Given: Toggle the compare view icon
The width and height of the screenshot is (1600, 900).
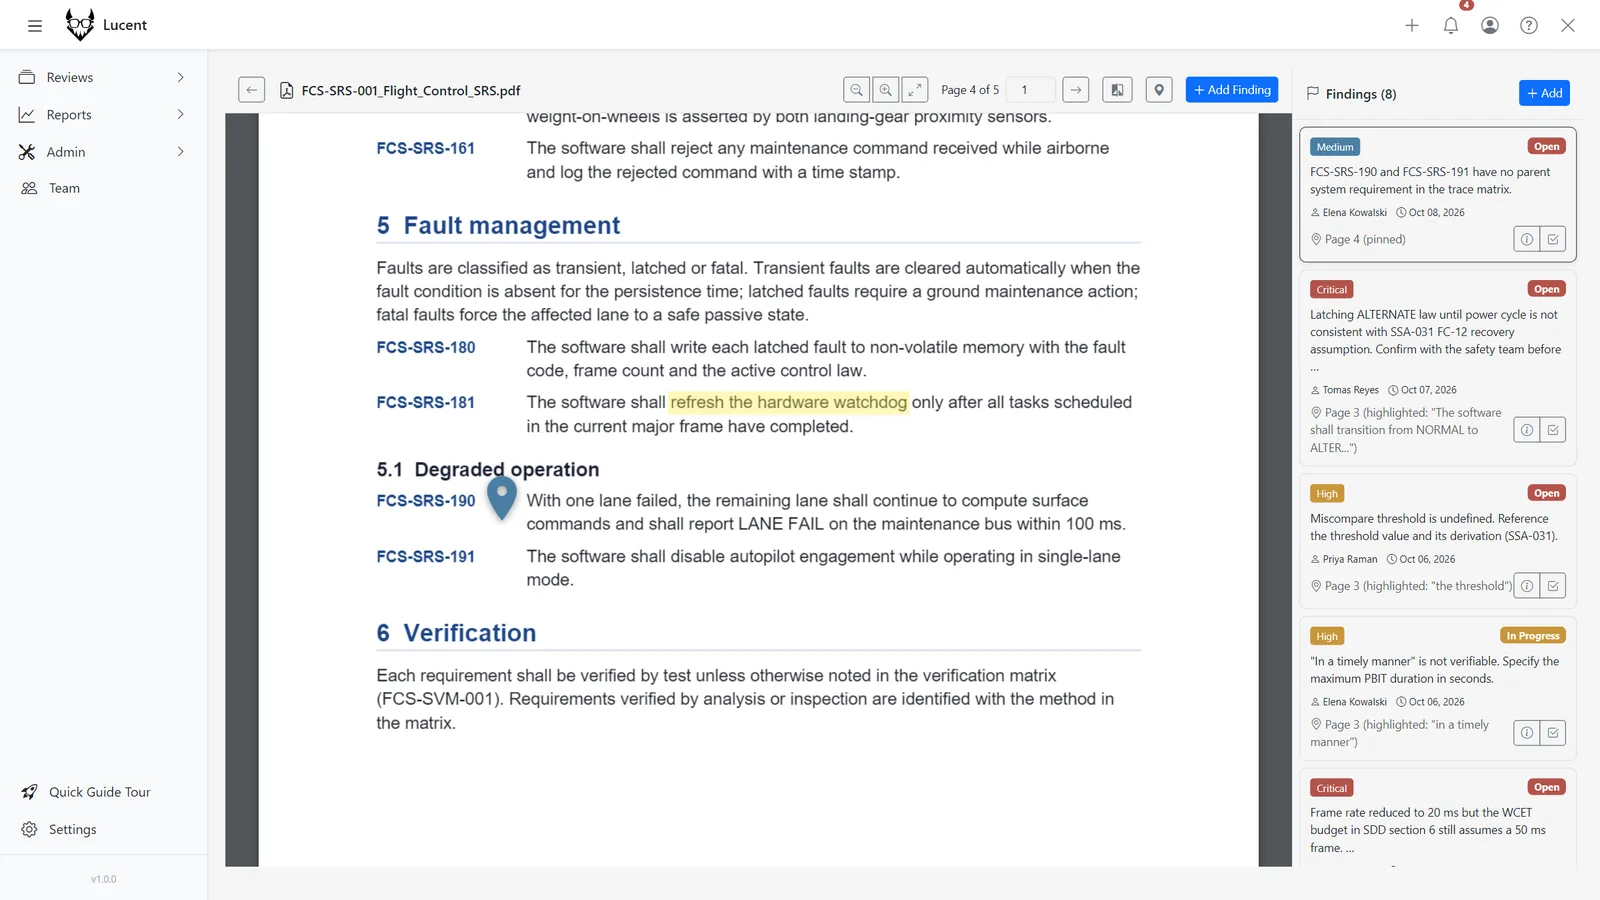Looking at the screenshot, I should pyautogui.click(x=1117, y=90).
